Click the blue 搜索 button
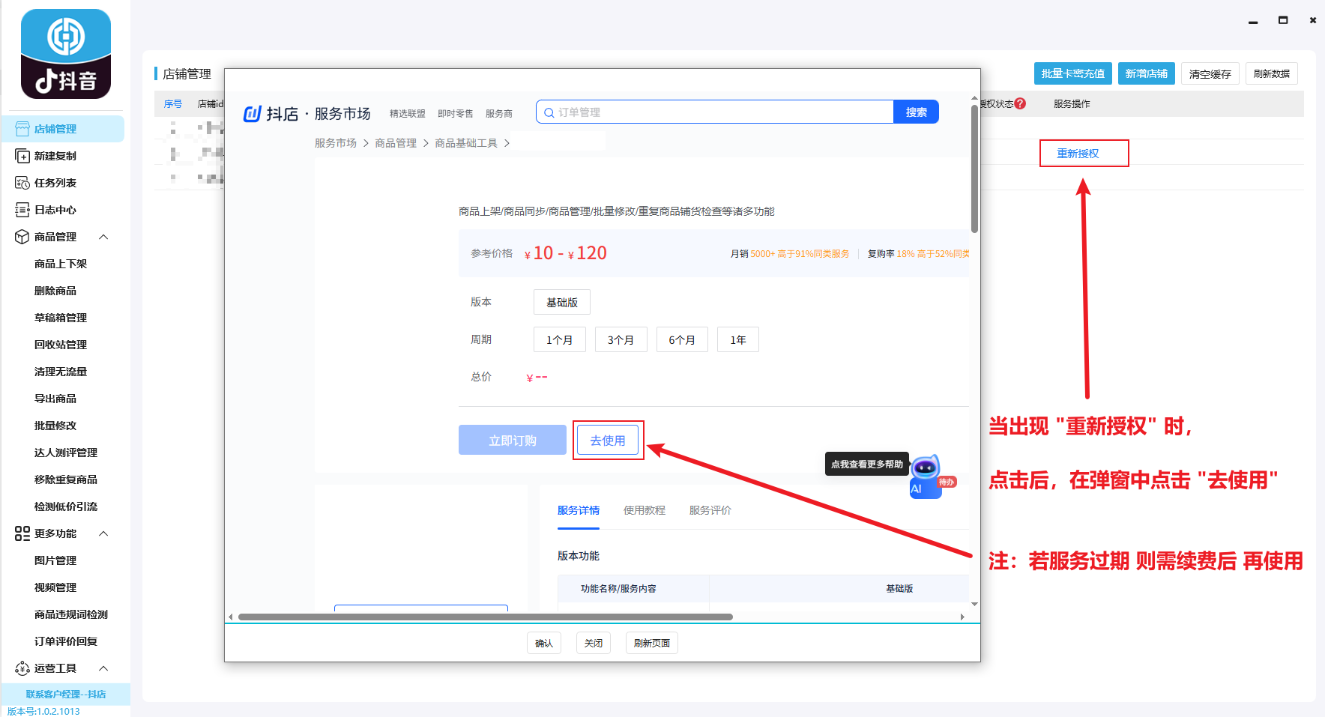 pos(916,112)
